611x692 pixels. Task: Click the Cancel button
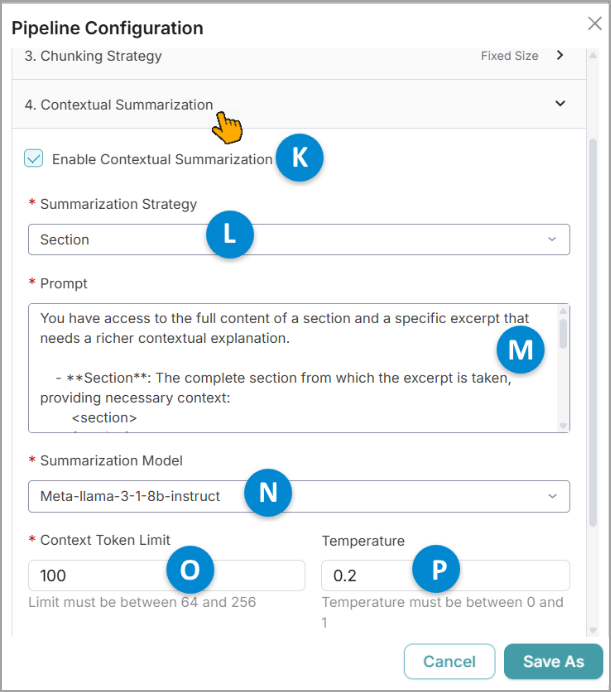(x=449, y=661)
